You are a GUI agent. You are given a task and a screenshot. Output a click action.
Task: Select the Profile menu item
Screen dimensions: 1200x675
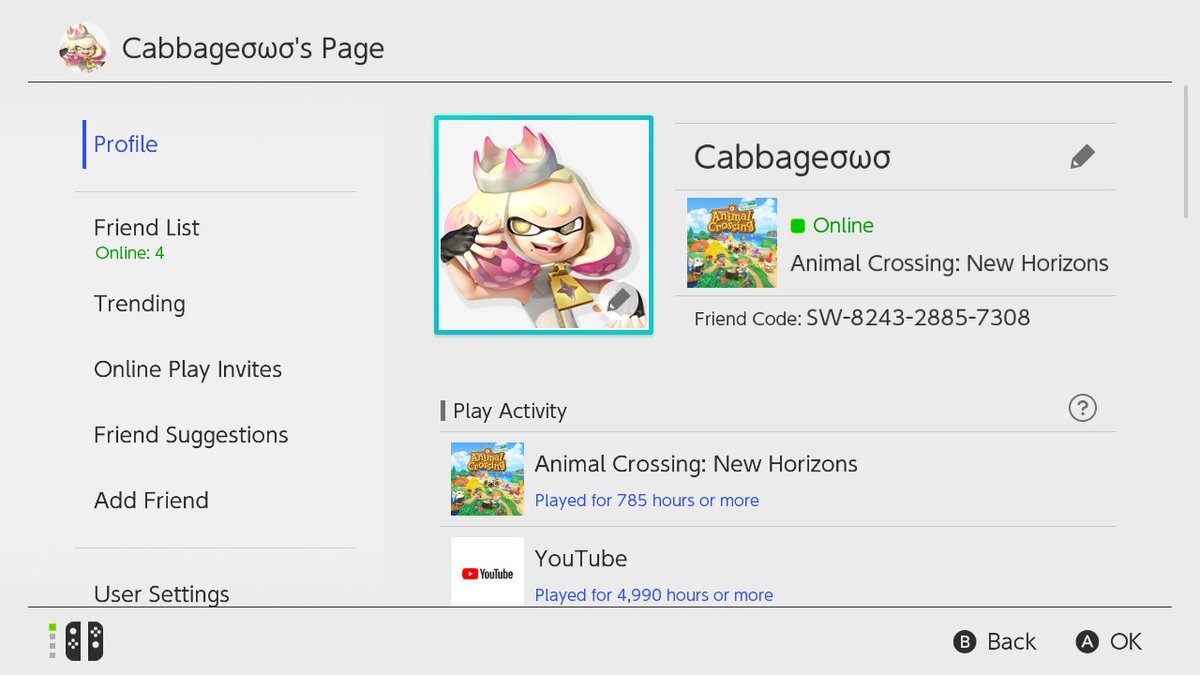(125, 144)
